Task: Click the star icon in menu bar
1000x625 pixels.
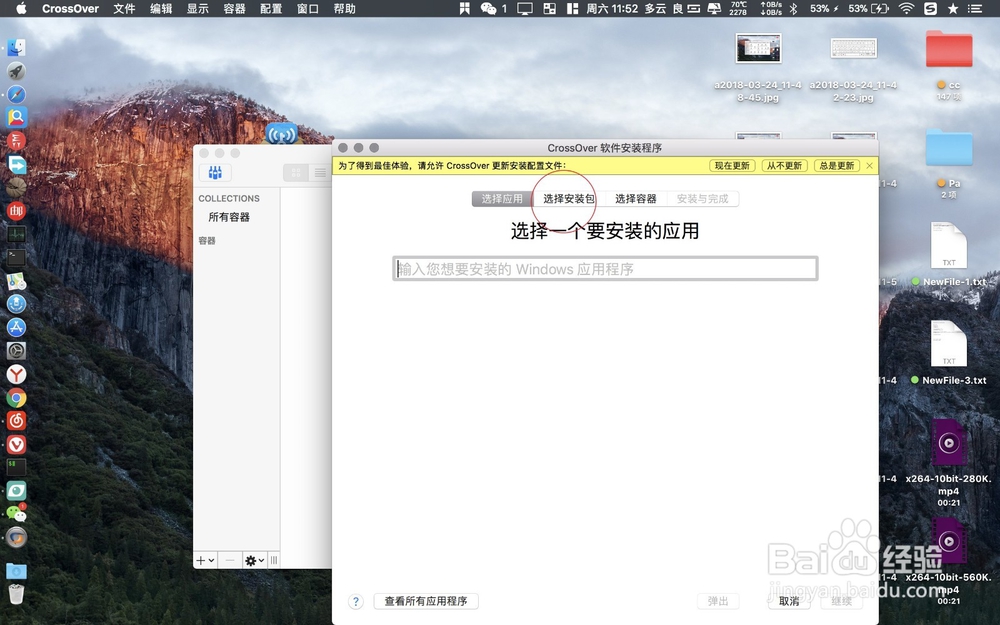Action: [953, 8]
